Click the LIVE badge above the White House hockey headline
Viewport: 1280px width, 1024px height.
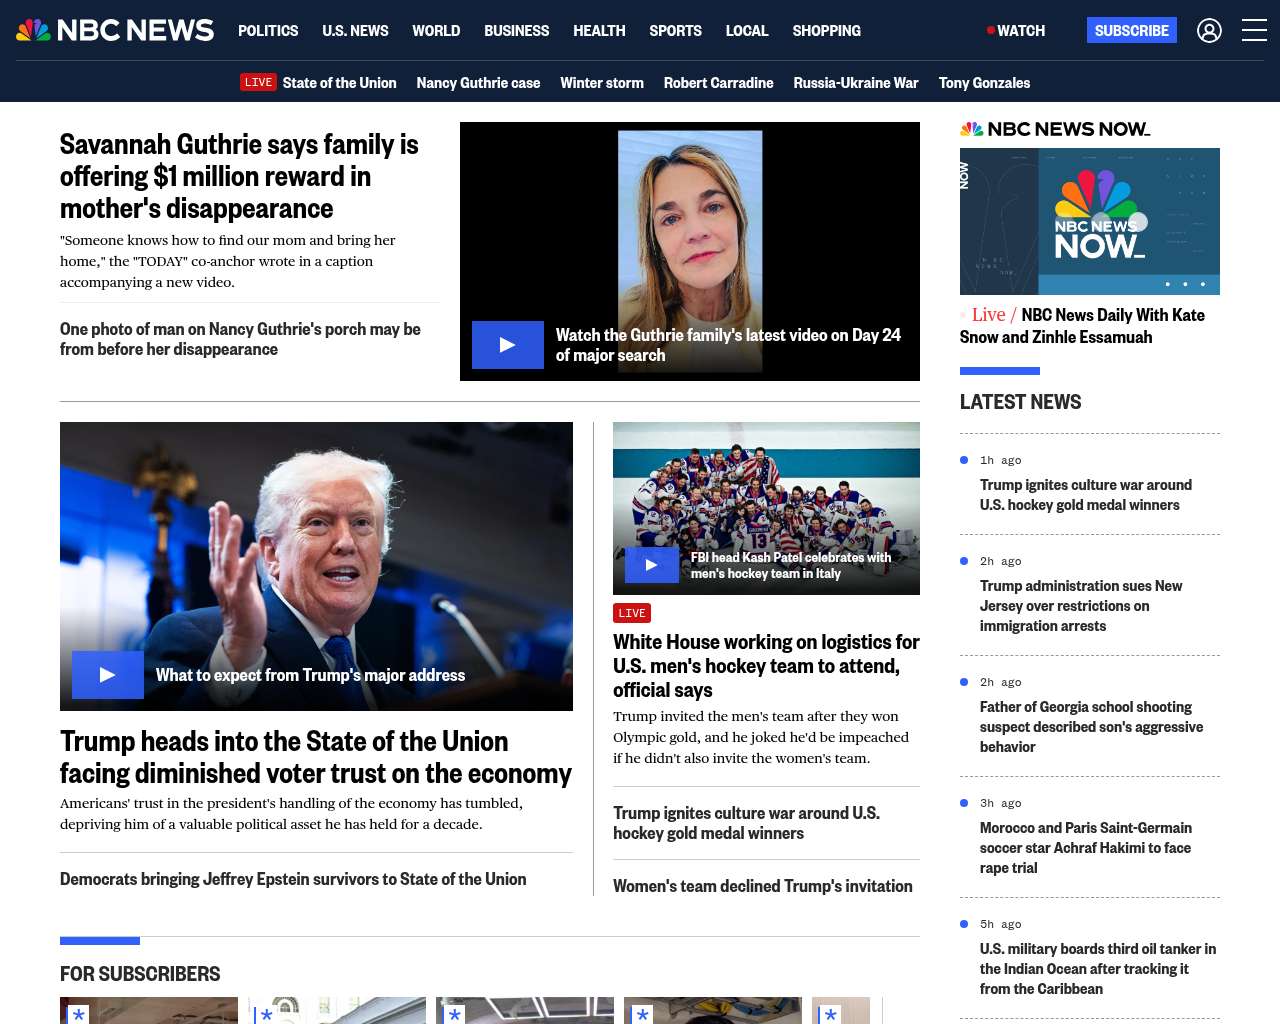tap(631, 613)
